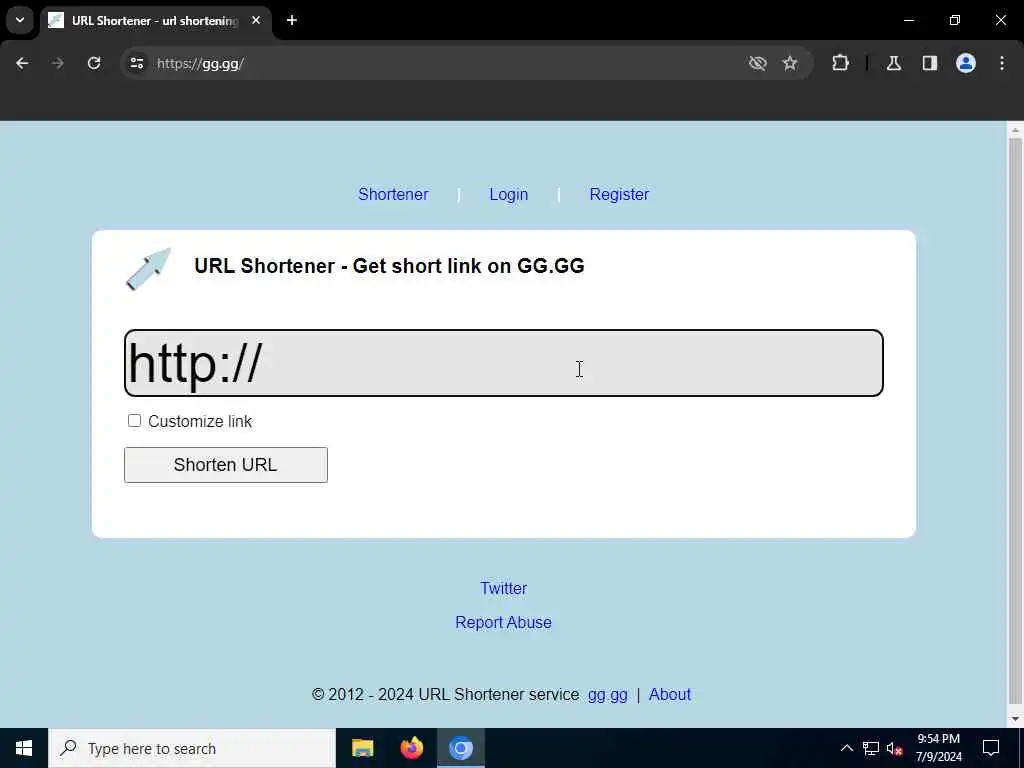Viewport: 1024px width, 768px height.
Task: Select the URL Shortener browser tab
Action: (155, 20)
